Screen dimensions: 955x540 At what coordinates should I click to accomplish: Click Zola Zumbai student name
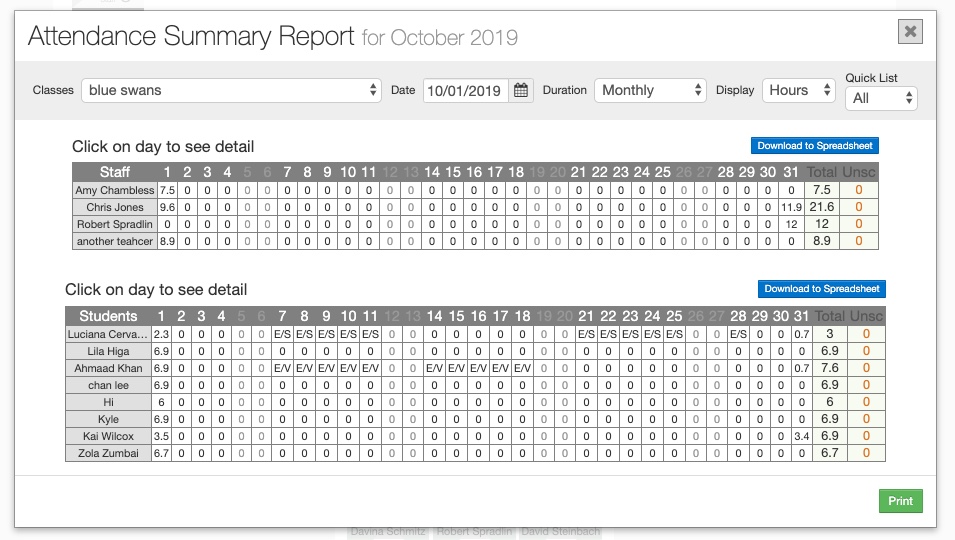tap(109, 453)
